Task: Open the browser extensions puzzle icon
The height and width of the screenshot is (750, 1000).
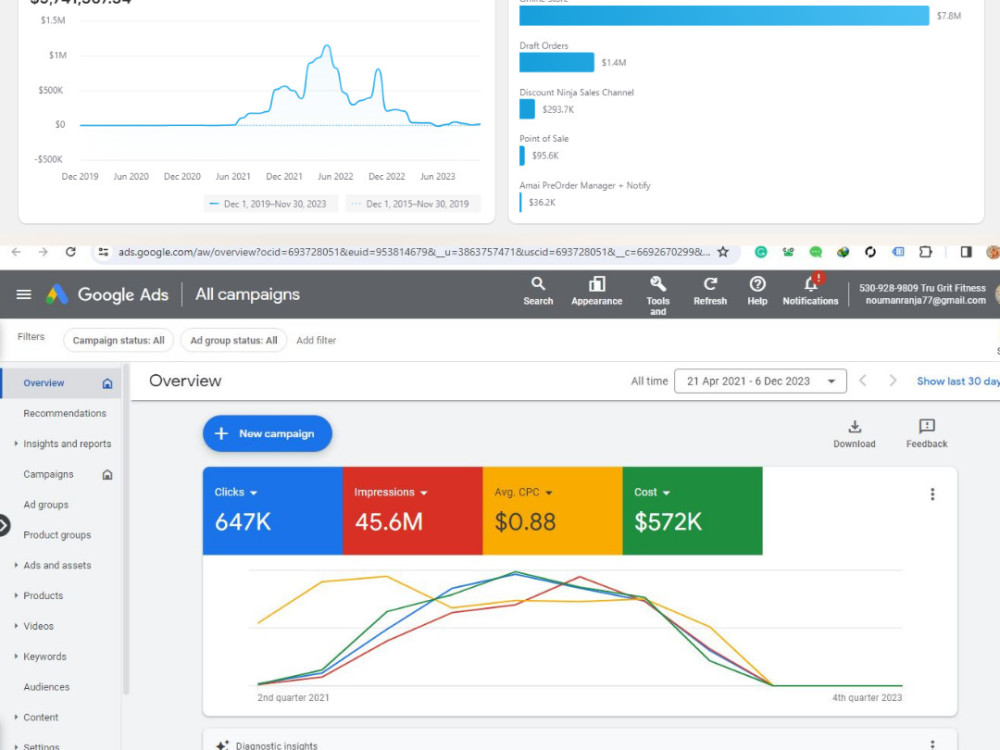Action: pos(925,252)
